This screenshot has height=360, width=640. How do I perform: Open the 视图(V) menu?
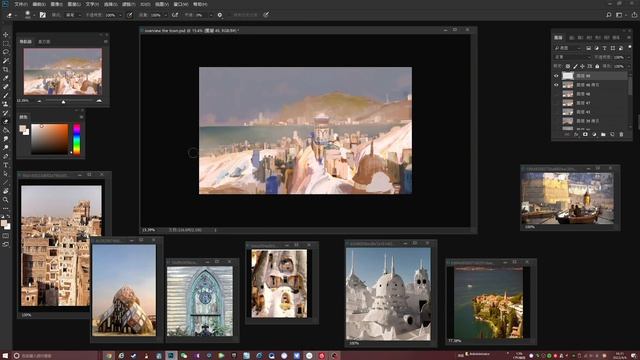pyautogui.click(x=162, y=4)
